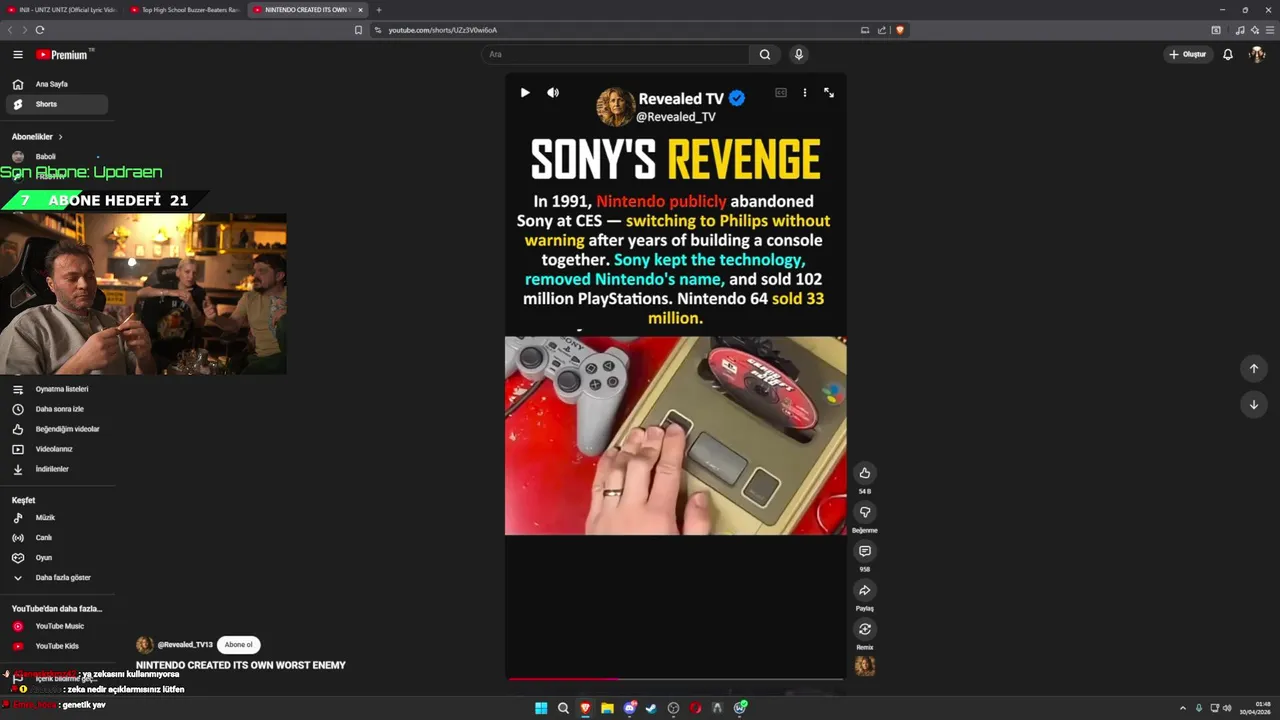
Task: Go to next Short with down arrow
Action: tap(1254, 405)
